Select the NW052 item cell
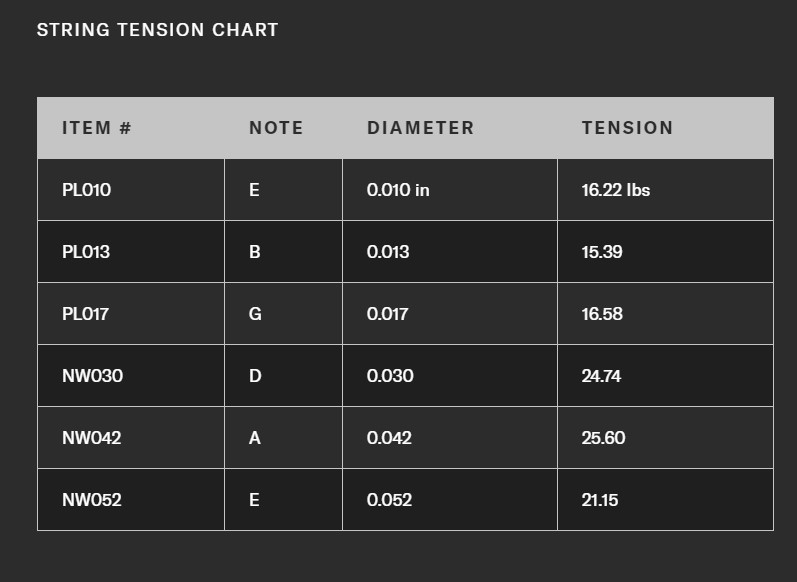Screen dimensions: 797x582 point(92,500)
